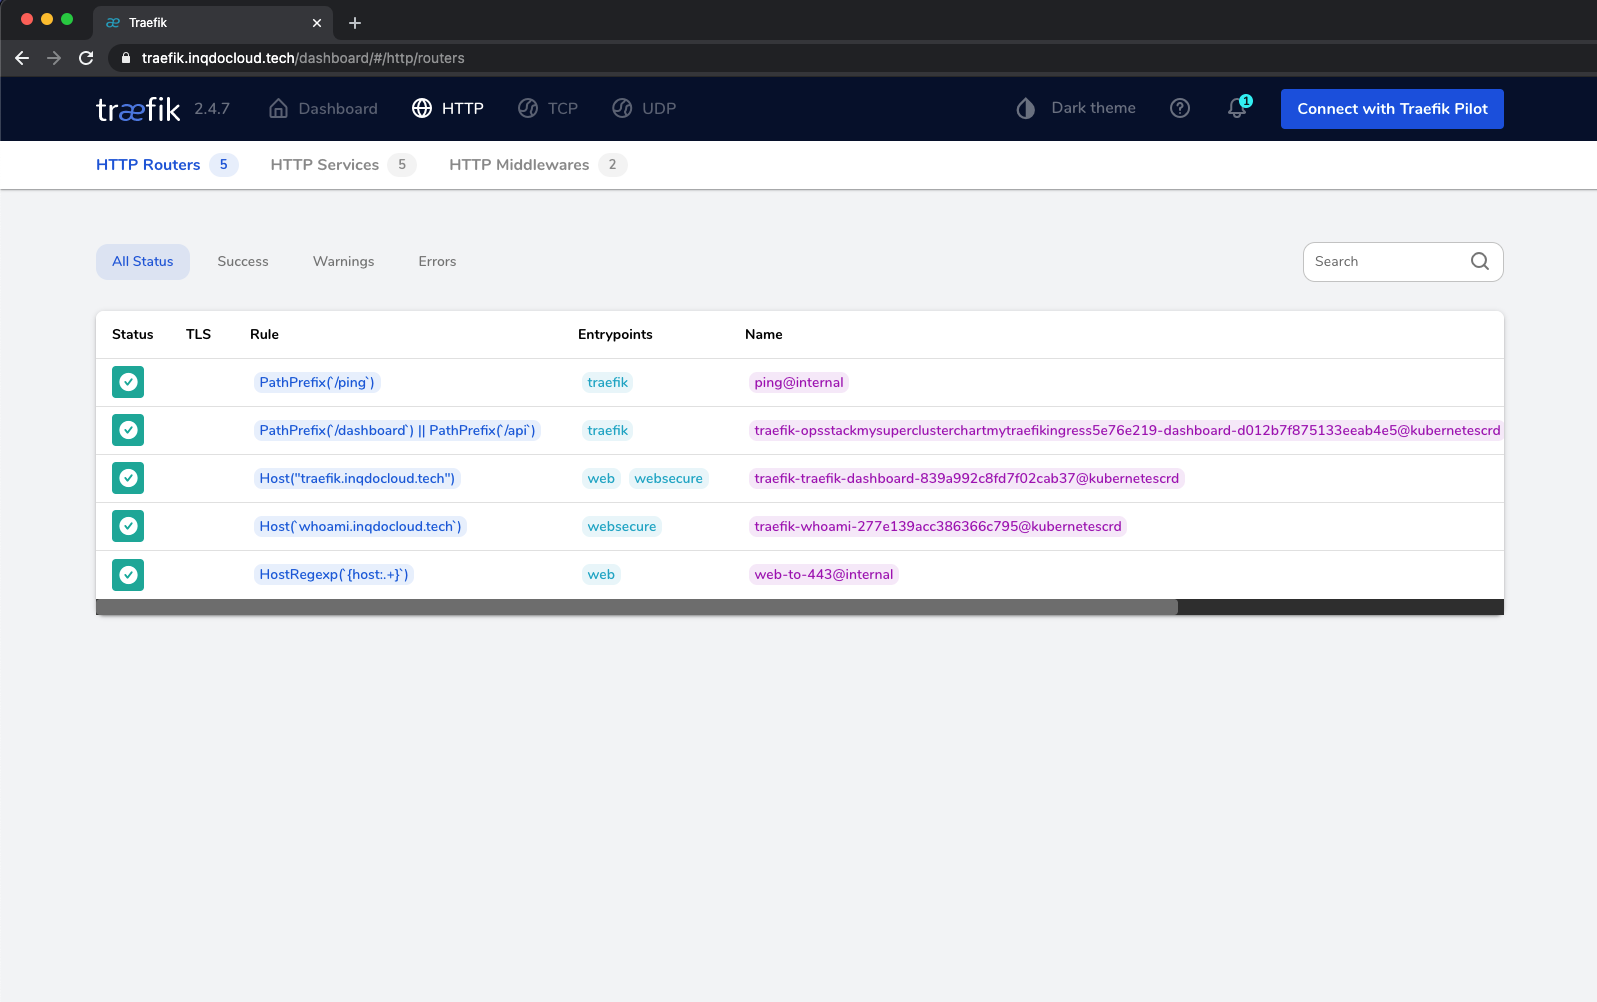This screenshot has width=1597, height=1002.
Task: Click the horizontal table scrollbar
Action: point(637,607)
